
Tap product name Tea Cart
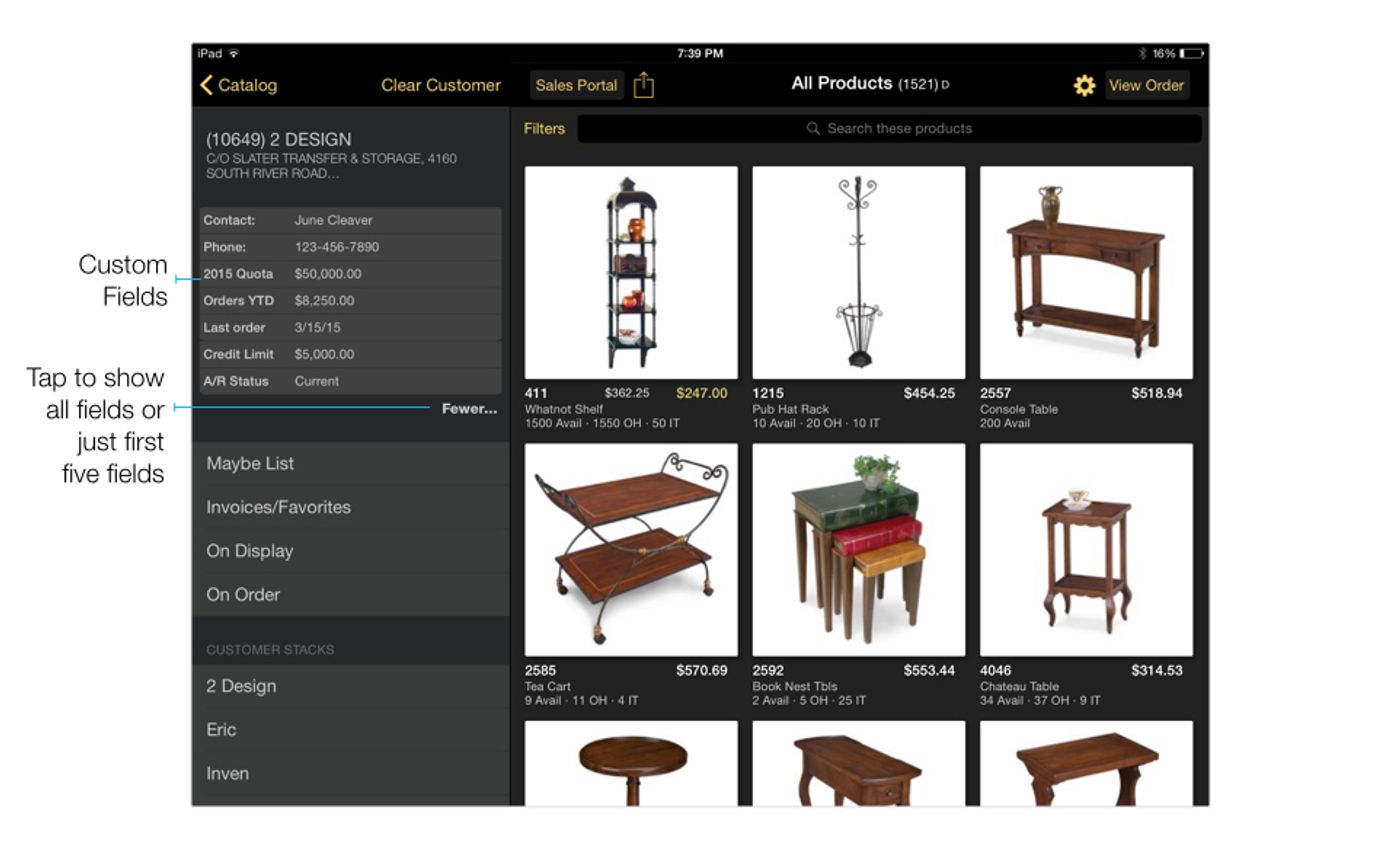(548, 687)
